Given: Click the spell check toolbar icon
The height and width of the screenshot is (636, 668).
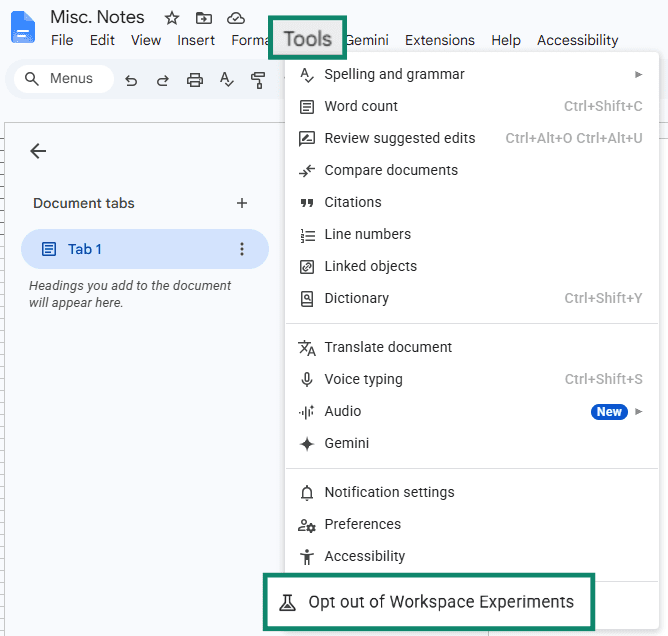Looking at the screenshot, I should (226, 80).
